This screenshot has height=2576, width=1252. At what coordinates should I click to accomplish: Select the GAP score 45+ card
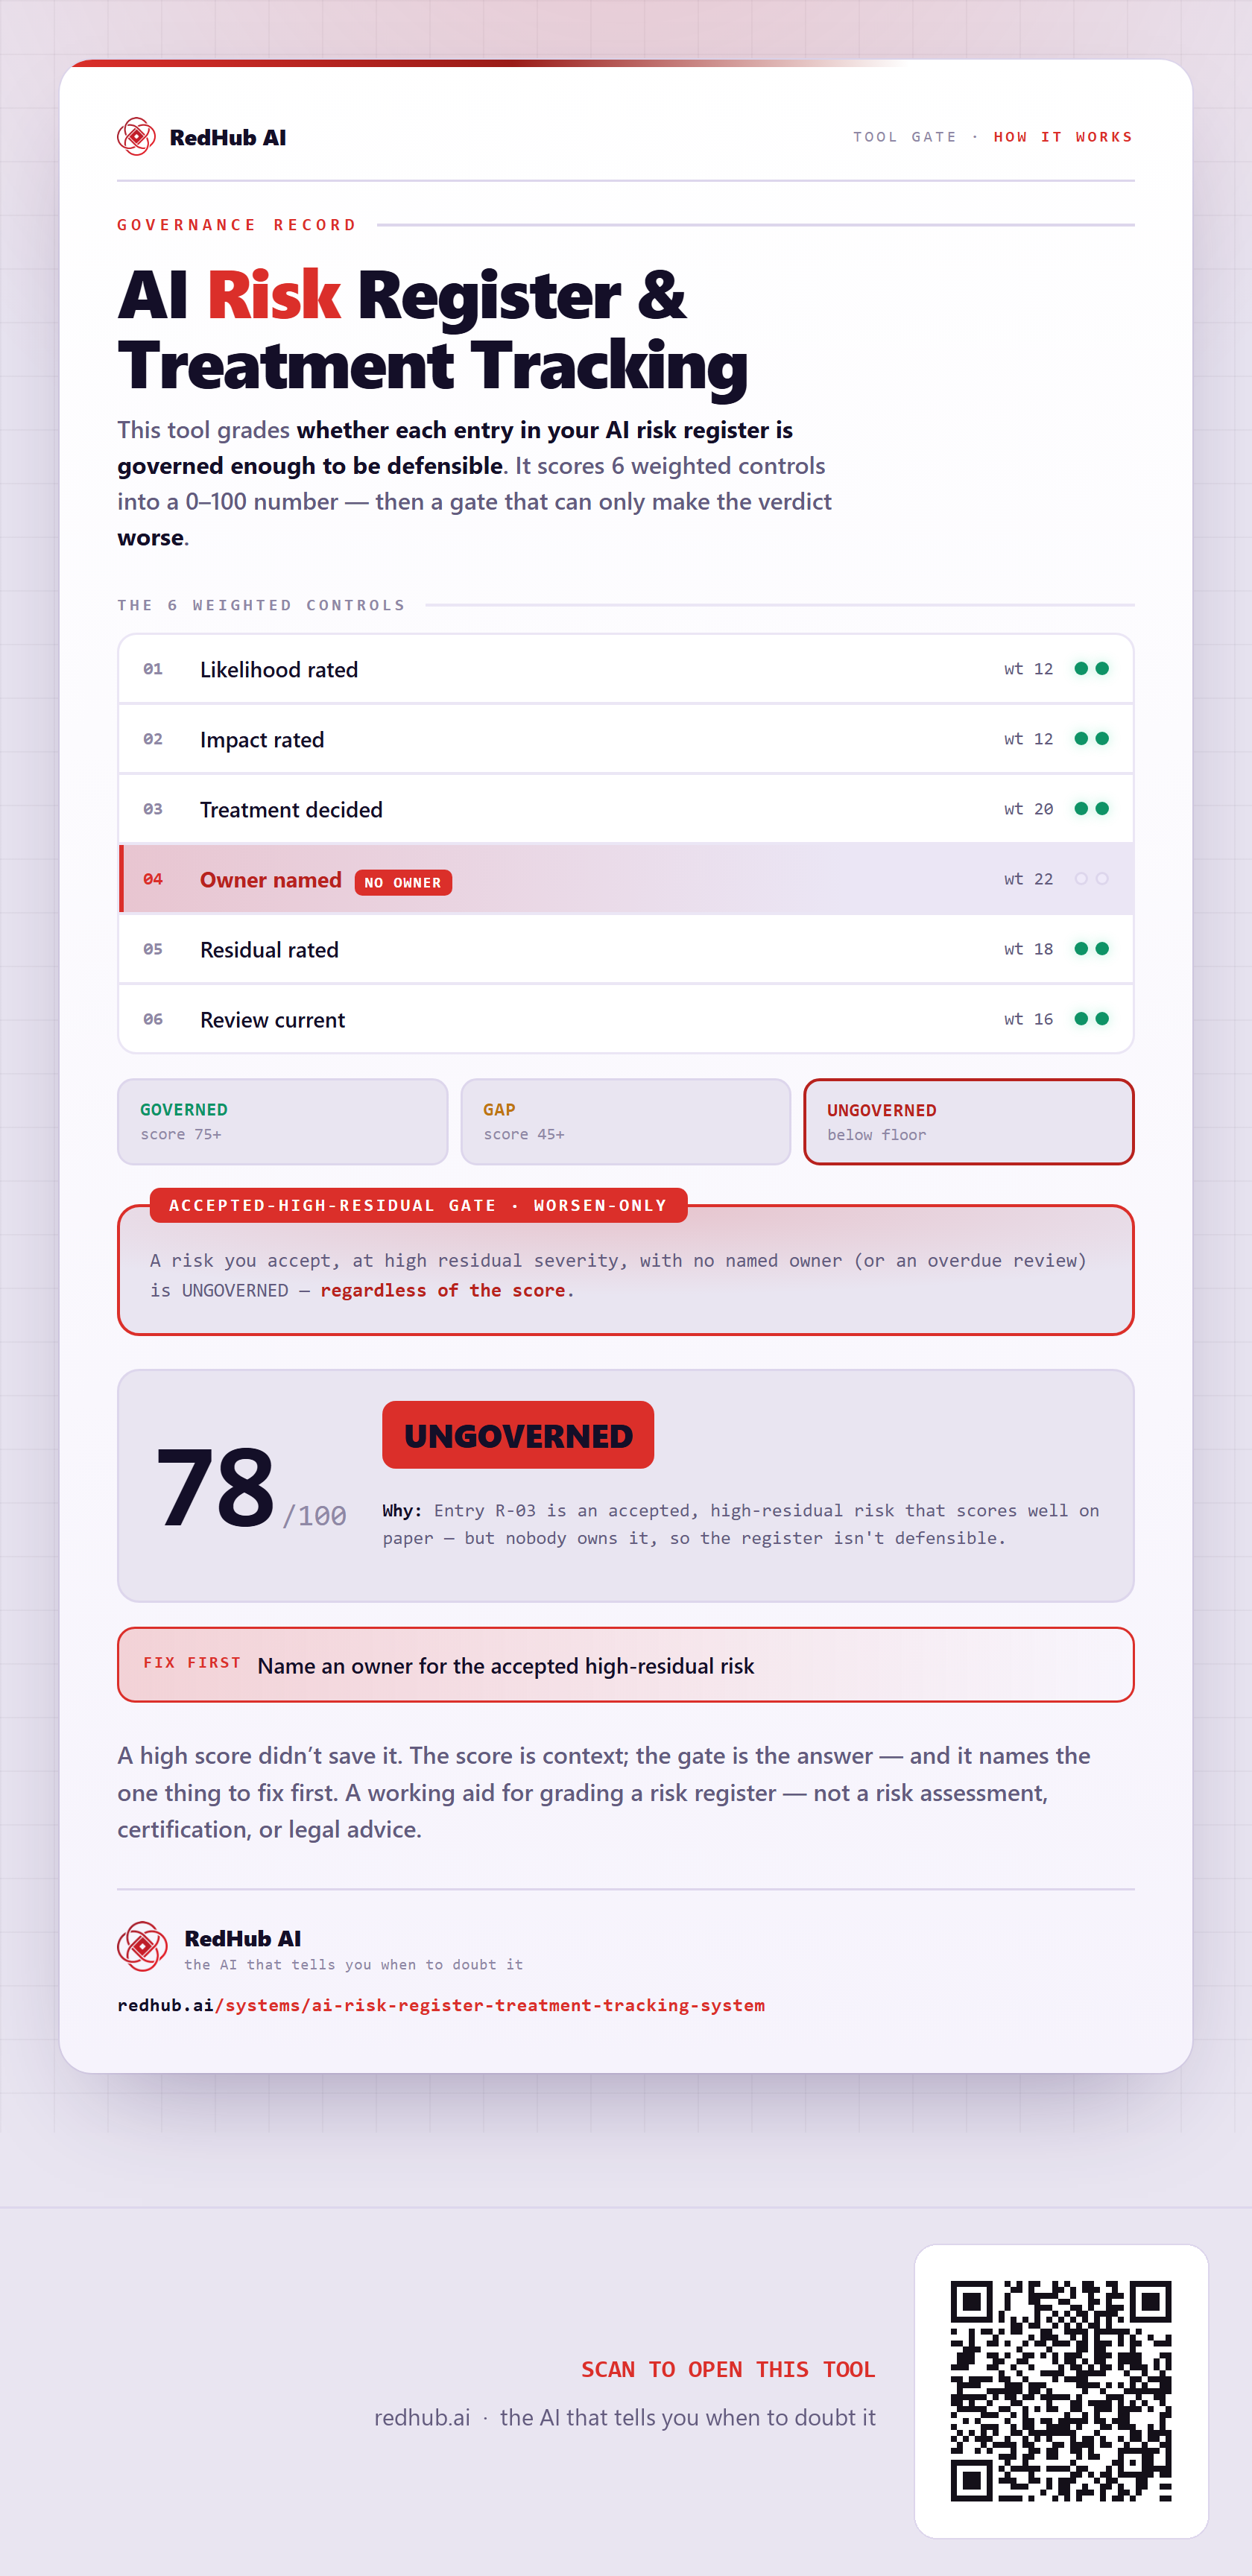coord(626,1122)
